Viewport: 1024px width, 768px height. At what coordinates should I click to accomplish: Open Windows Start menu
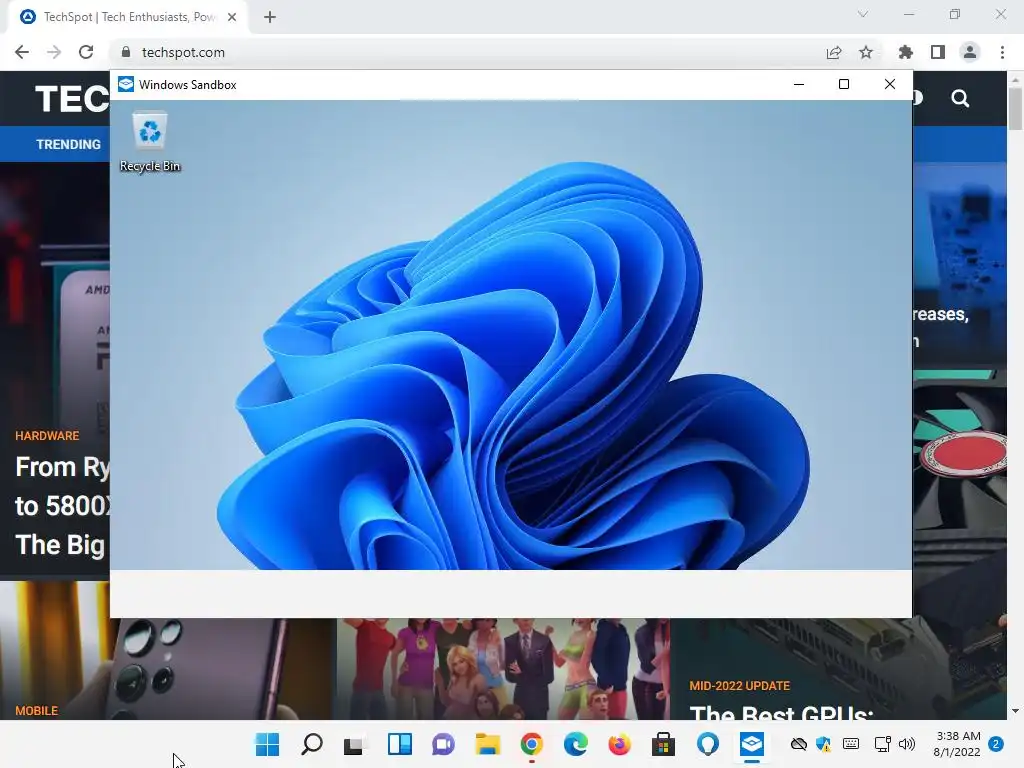coord(267,744)
